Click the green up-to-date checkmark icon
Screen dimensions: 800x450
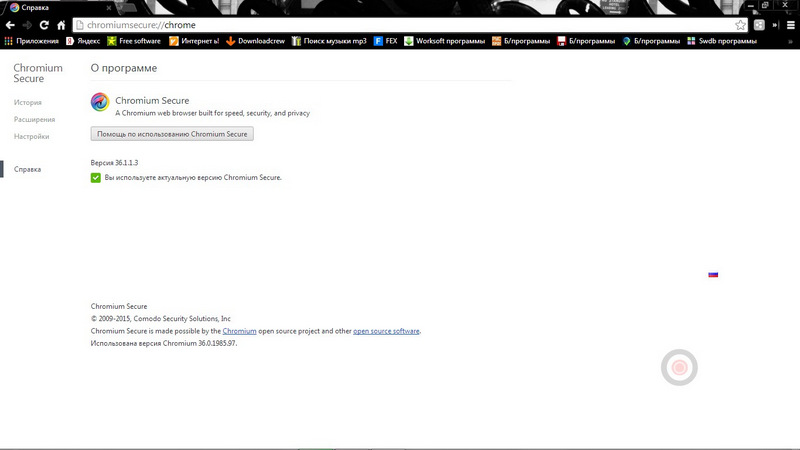(95, 178)
